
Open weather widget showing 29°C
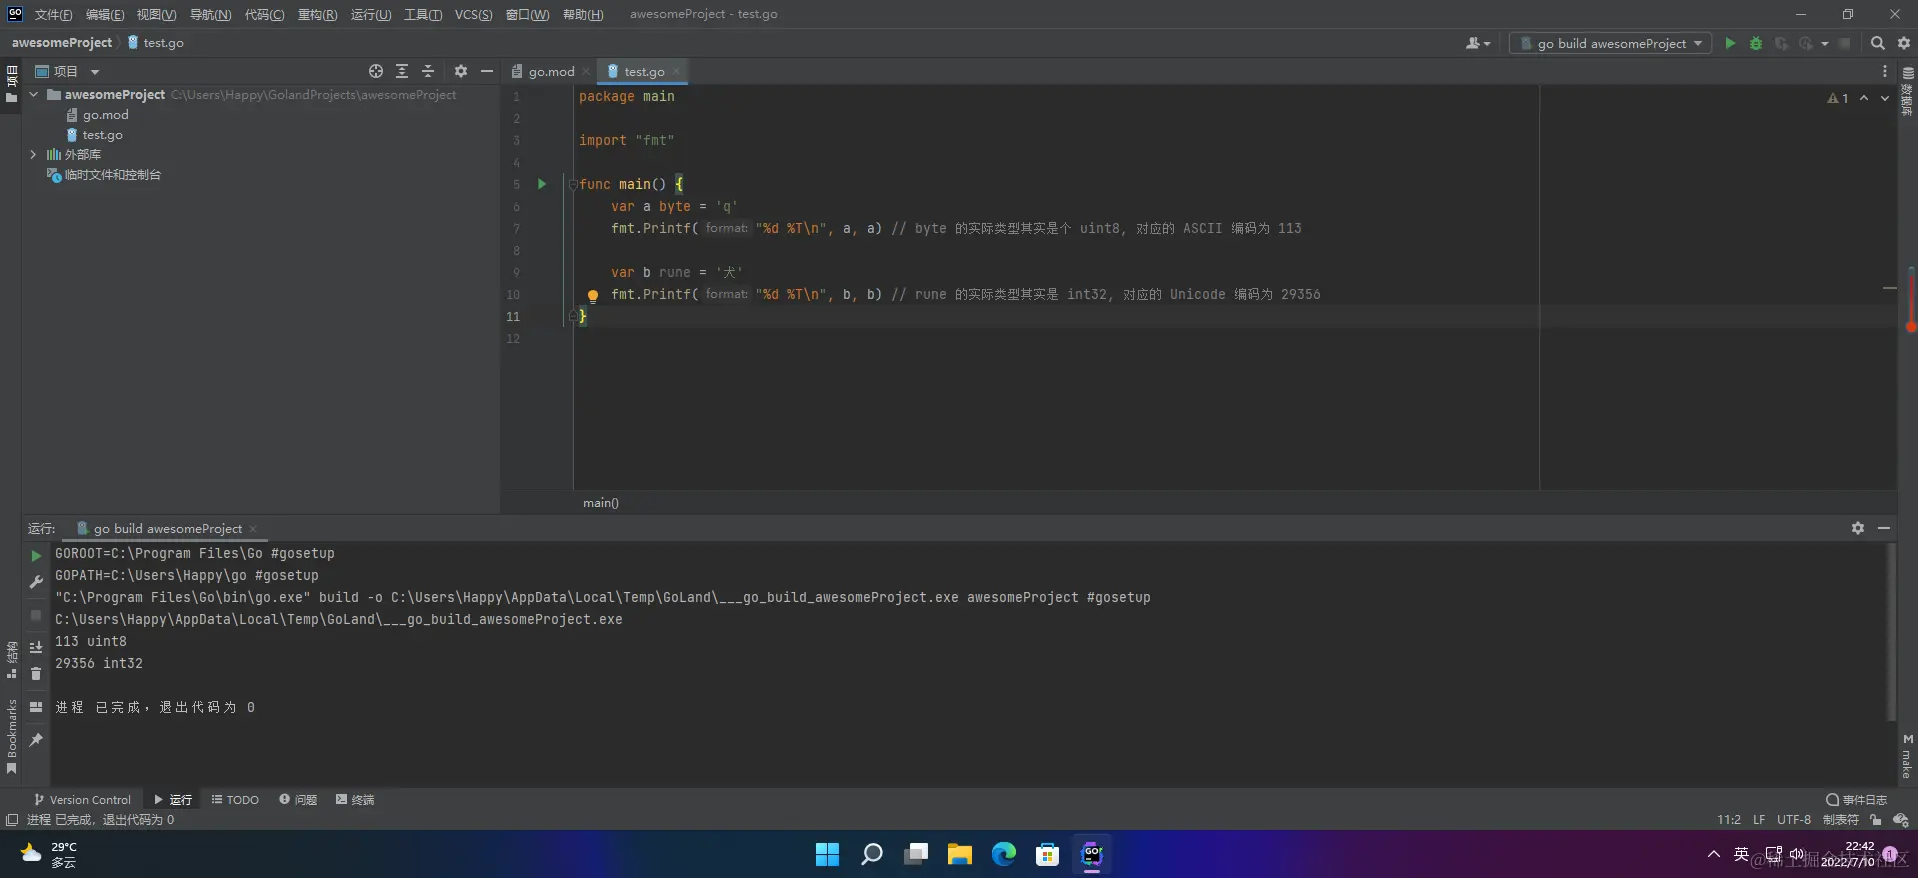click(x=50, y=854)
